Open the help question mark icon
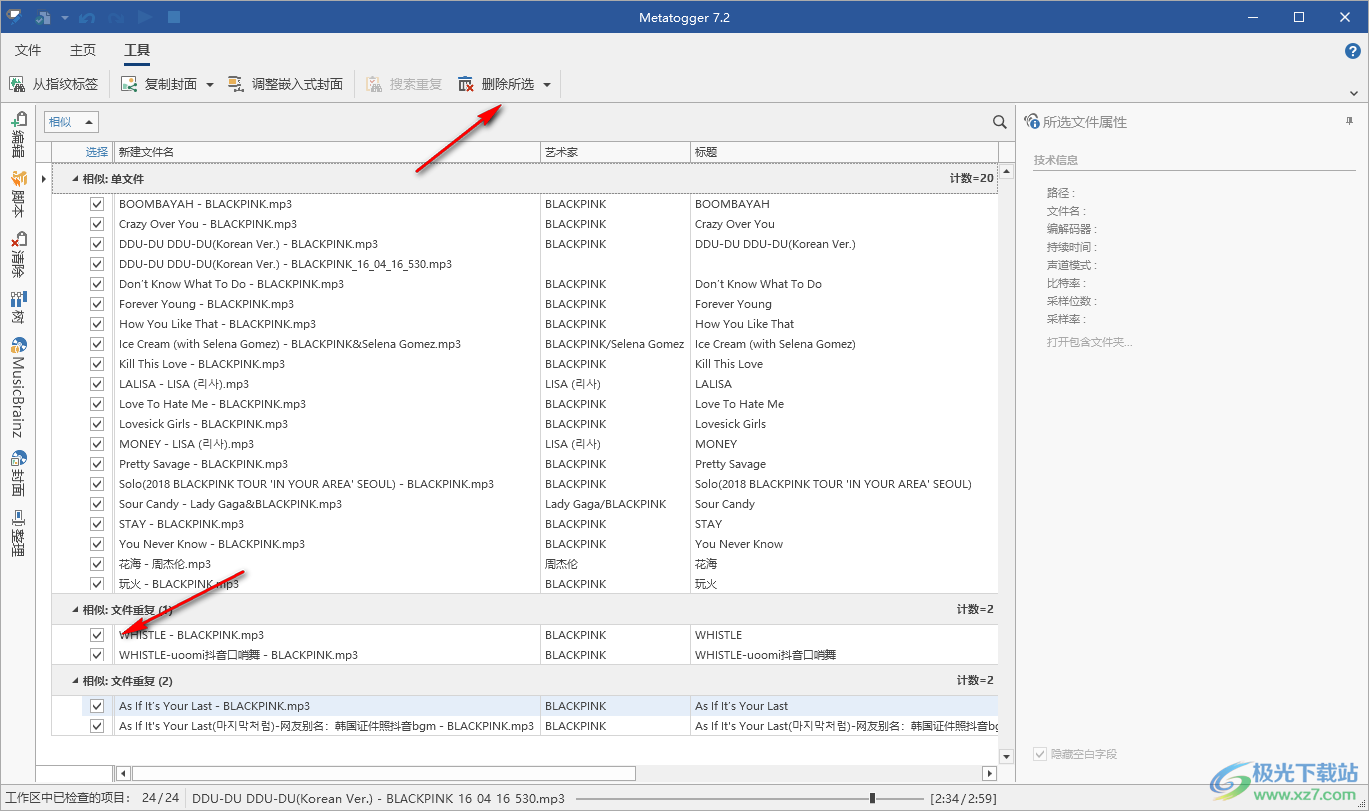Screen dimensions: 1369x811 click(x=1352, y=51)
